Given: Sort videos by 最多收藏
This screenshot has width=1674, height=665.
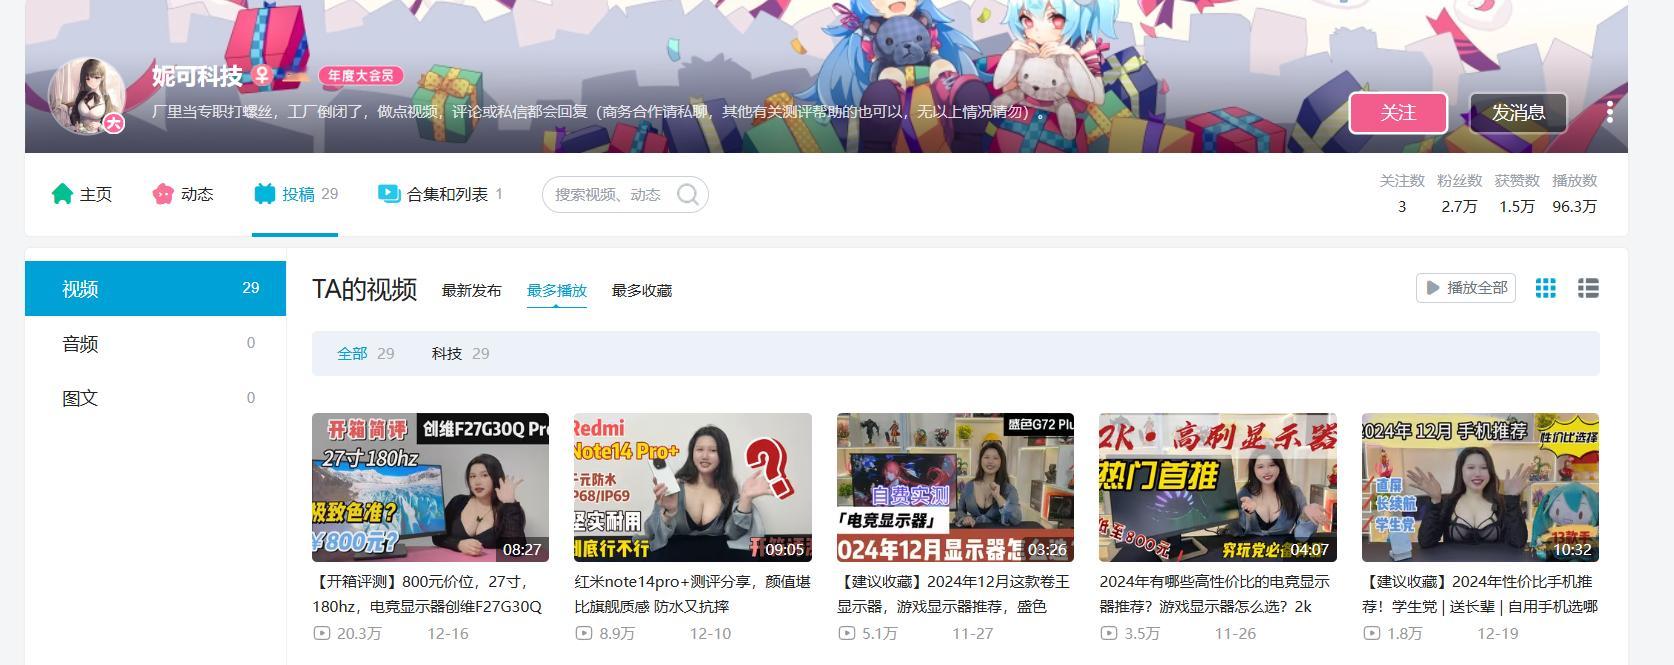Looking at the screenshot, I should pyautogui.click(x=642, y=290).
